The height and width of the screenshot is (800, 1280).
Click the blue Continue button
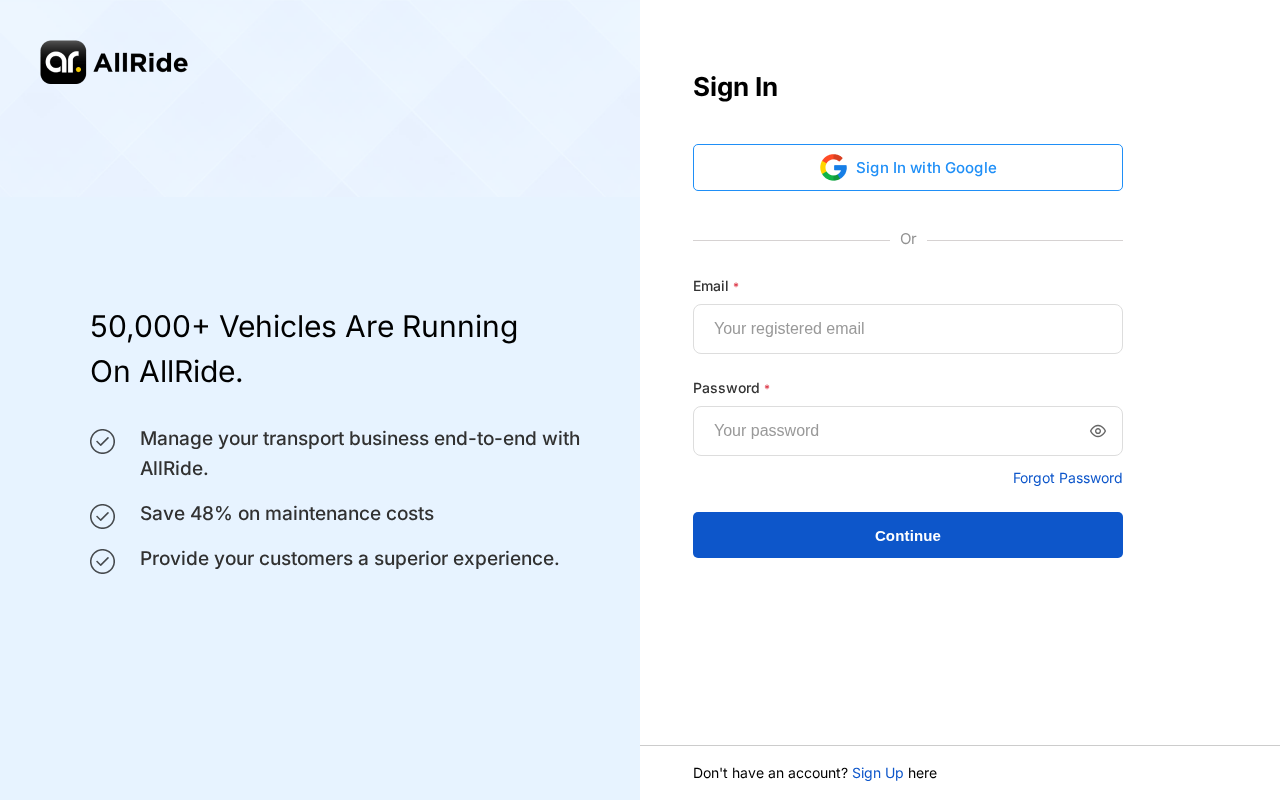(908, 535)
